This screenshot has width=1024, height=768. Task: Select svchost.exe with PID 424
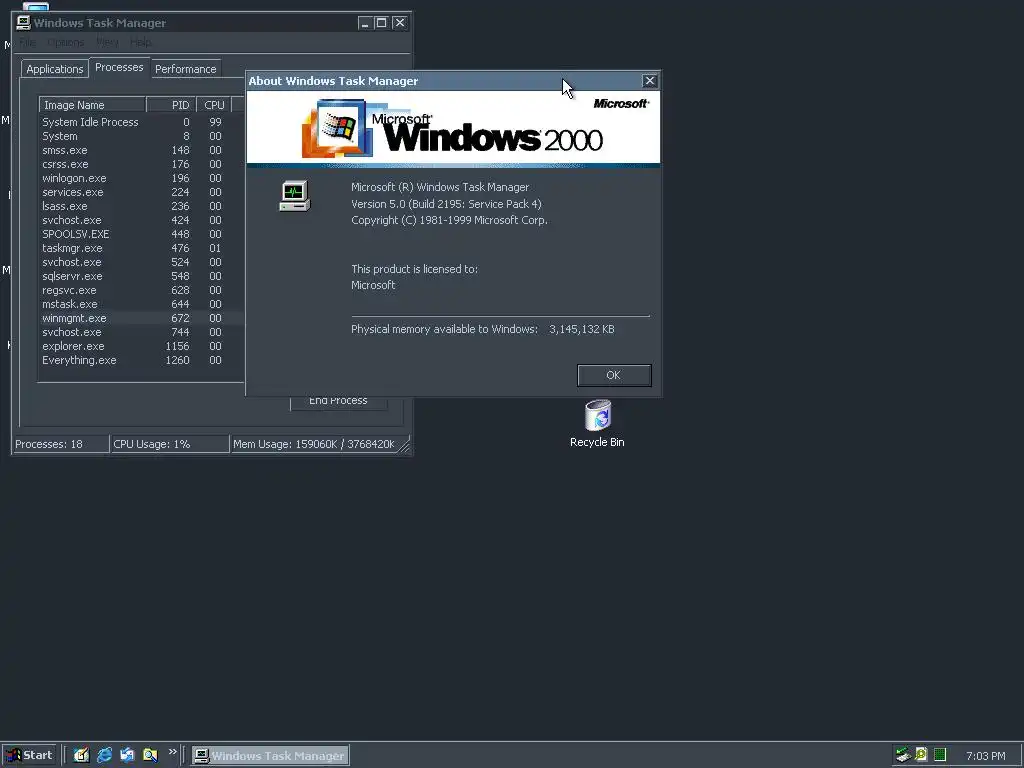[141, 220]
